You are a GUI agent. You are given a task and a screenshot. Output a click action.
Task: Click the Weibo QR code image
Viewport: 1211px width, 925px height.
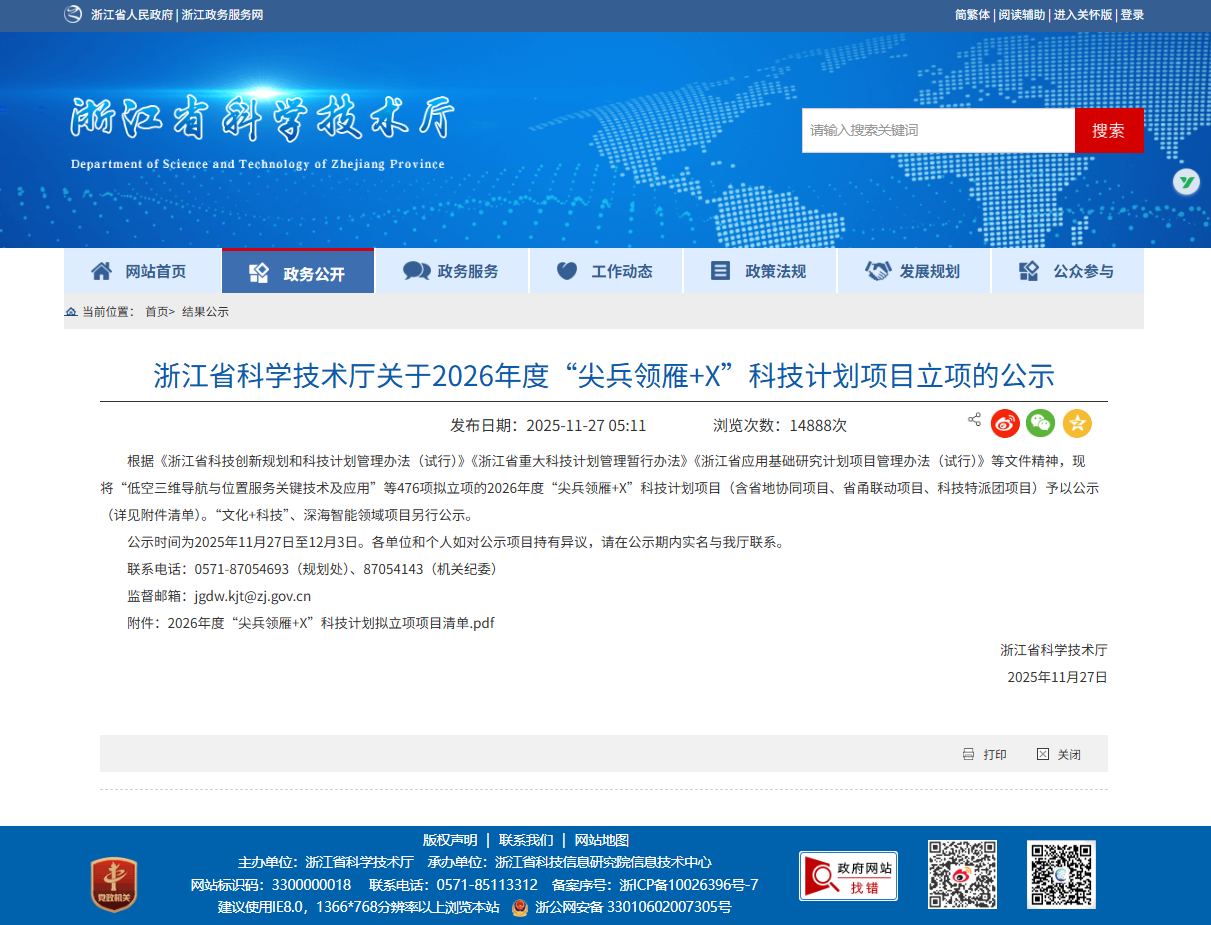click(962, 875)
